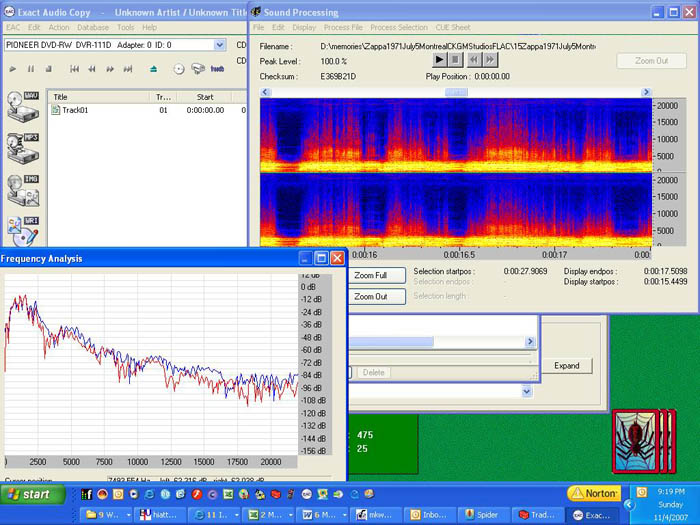Click Zoom Out button beside playback controls
Image resolution: width=700 pixels, height=525 pixels.
(x=651, y=61)
